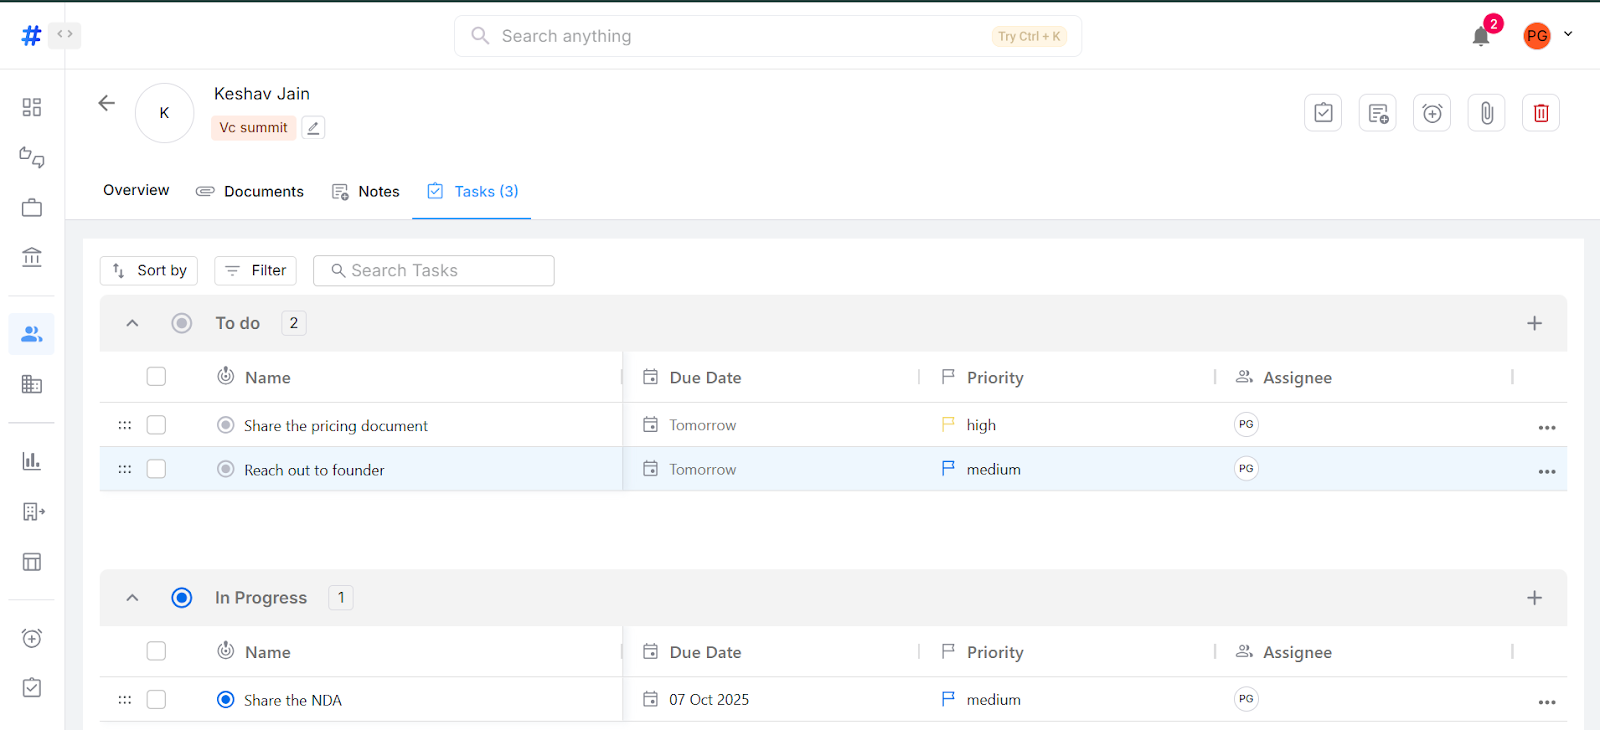Image resolution: width=1600 pixels, height=730 pixels.
Task: Click the Search Tasks field
Action: click(x=434, y=271)
